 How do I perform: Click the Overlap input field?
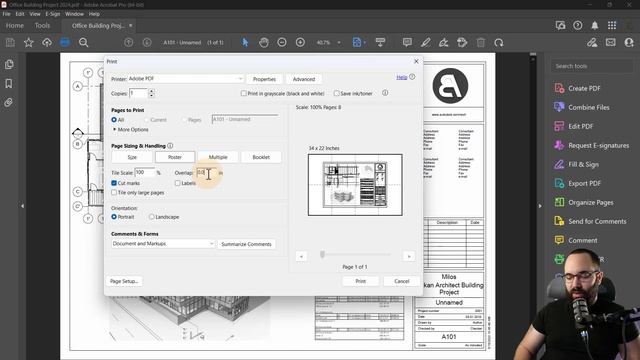207,173
